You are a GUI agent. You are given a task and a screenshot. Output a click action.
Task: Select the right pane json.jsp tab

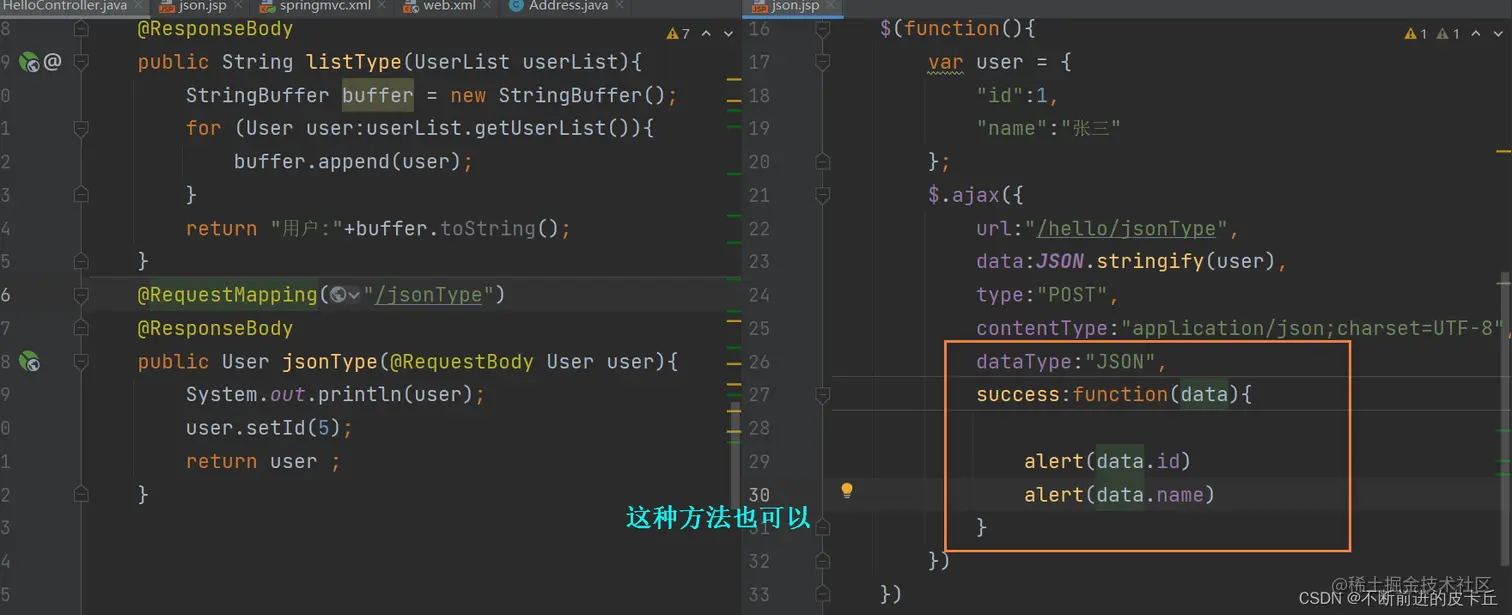(x=795, y=6)
